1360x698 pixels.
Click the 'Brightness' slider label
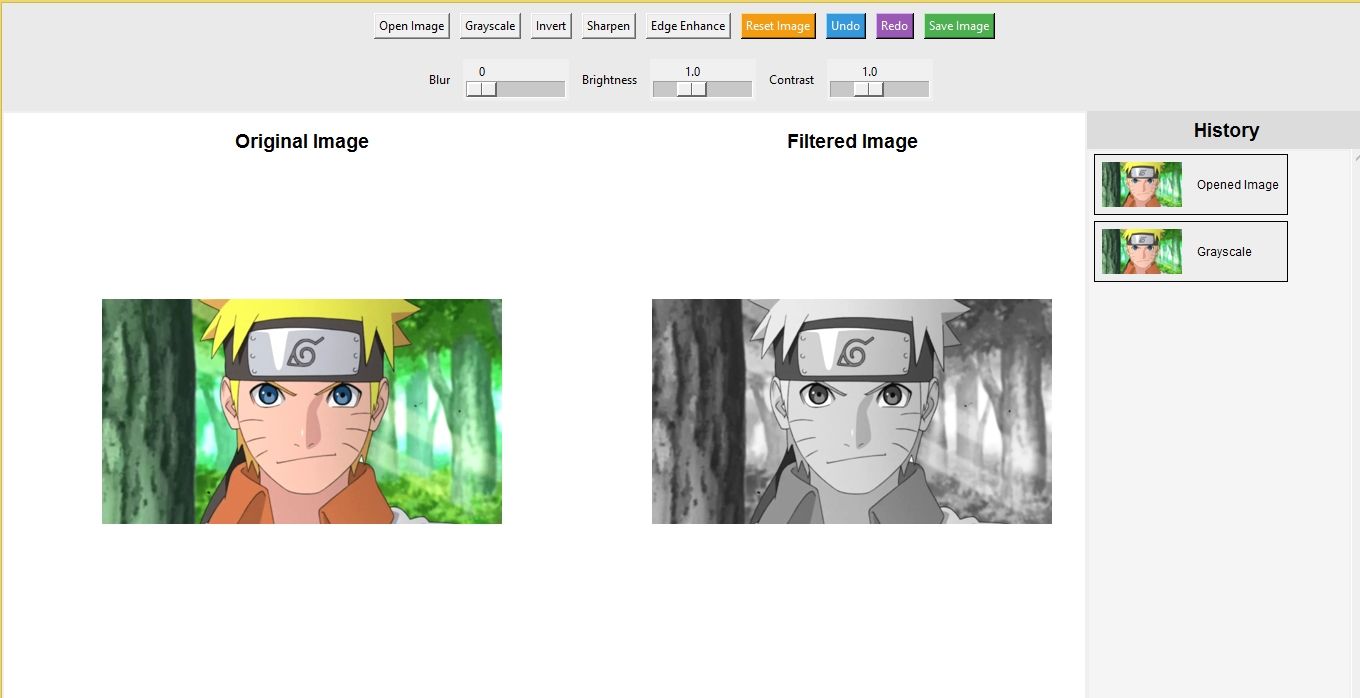click(x=610, y=80)
